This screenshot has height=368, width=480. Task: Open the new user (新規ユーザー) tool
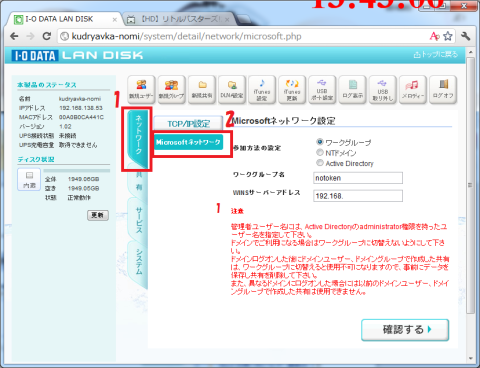coord(141,89)
